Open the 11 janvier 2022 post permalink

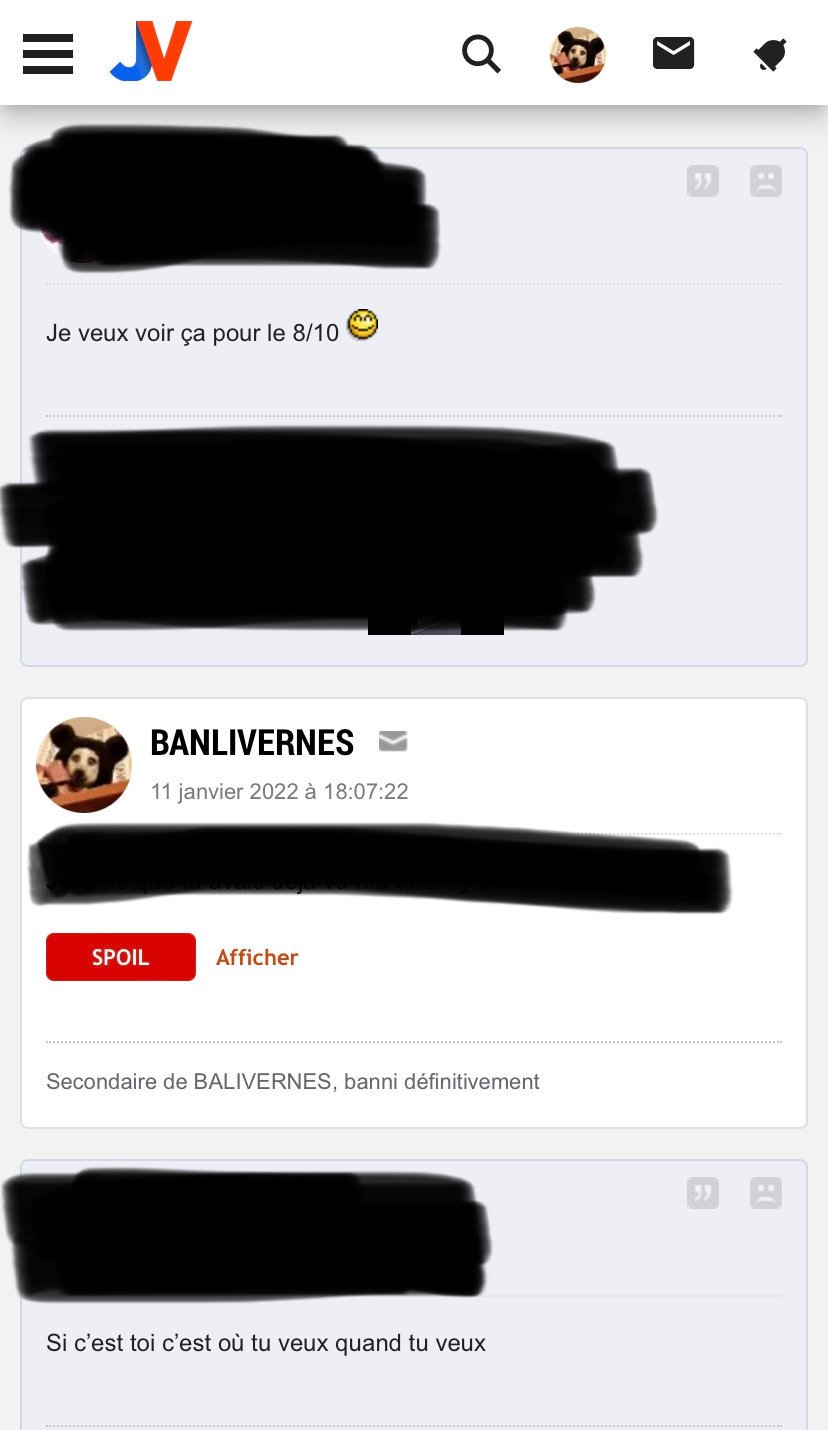click(279, 792)
